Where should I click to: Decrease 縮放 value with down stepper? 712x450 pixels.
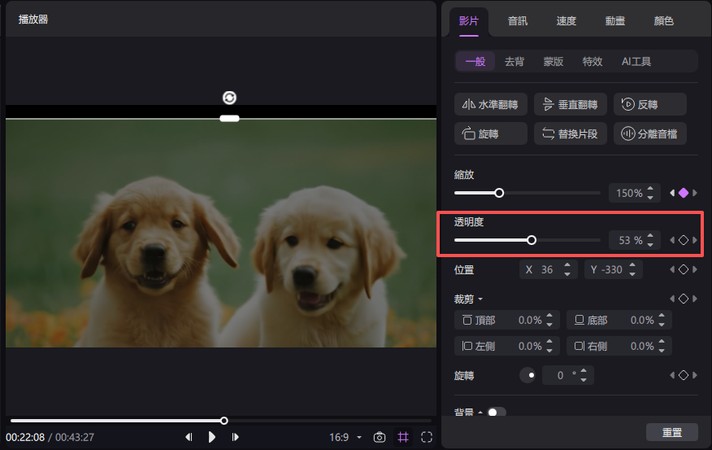(x=650, y=198)
